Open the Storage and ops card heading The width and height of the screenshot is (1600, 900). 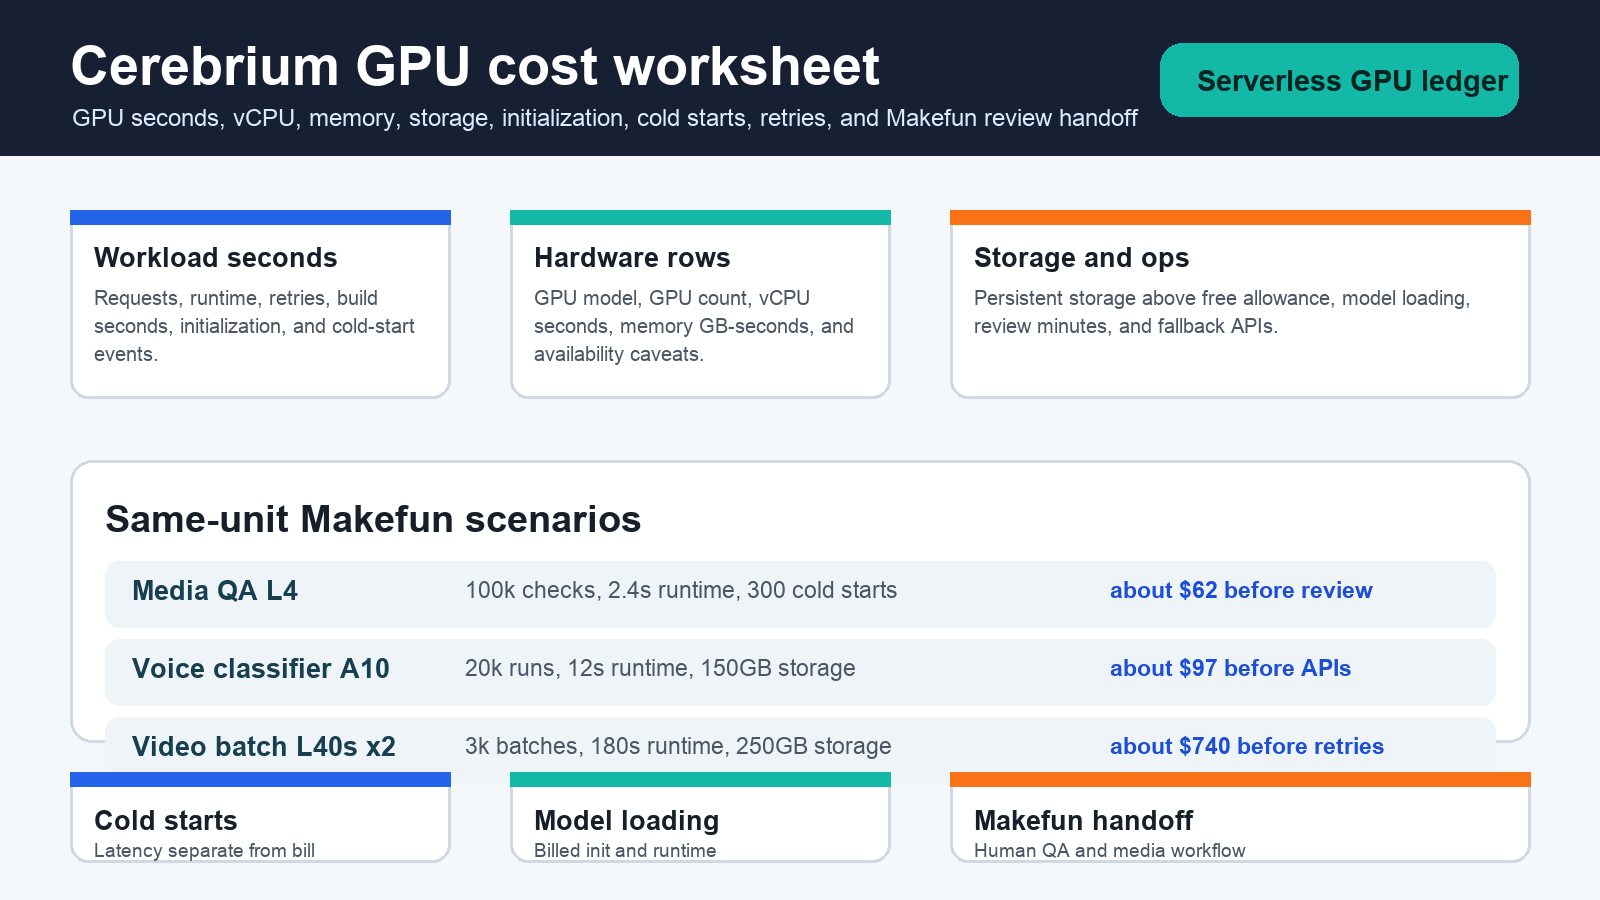(x=1082, y=258)
